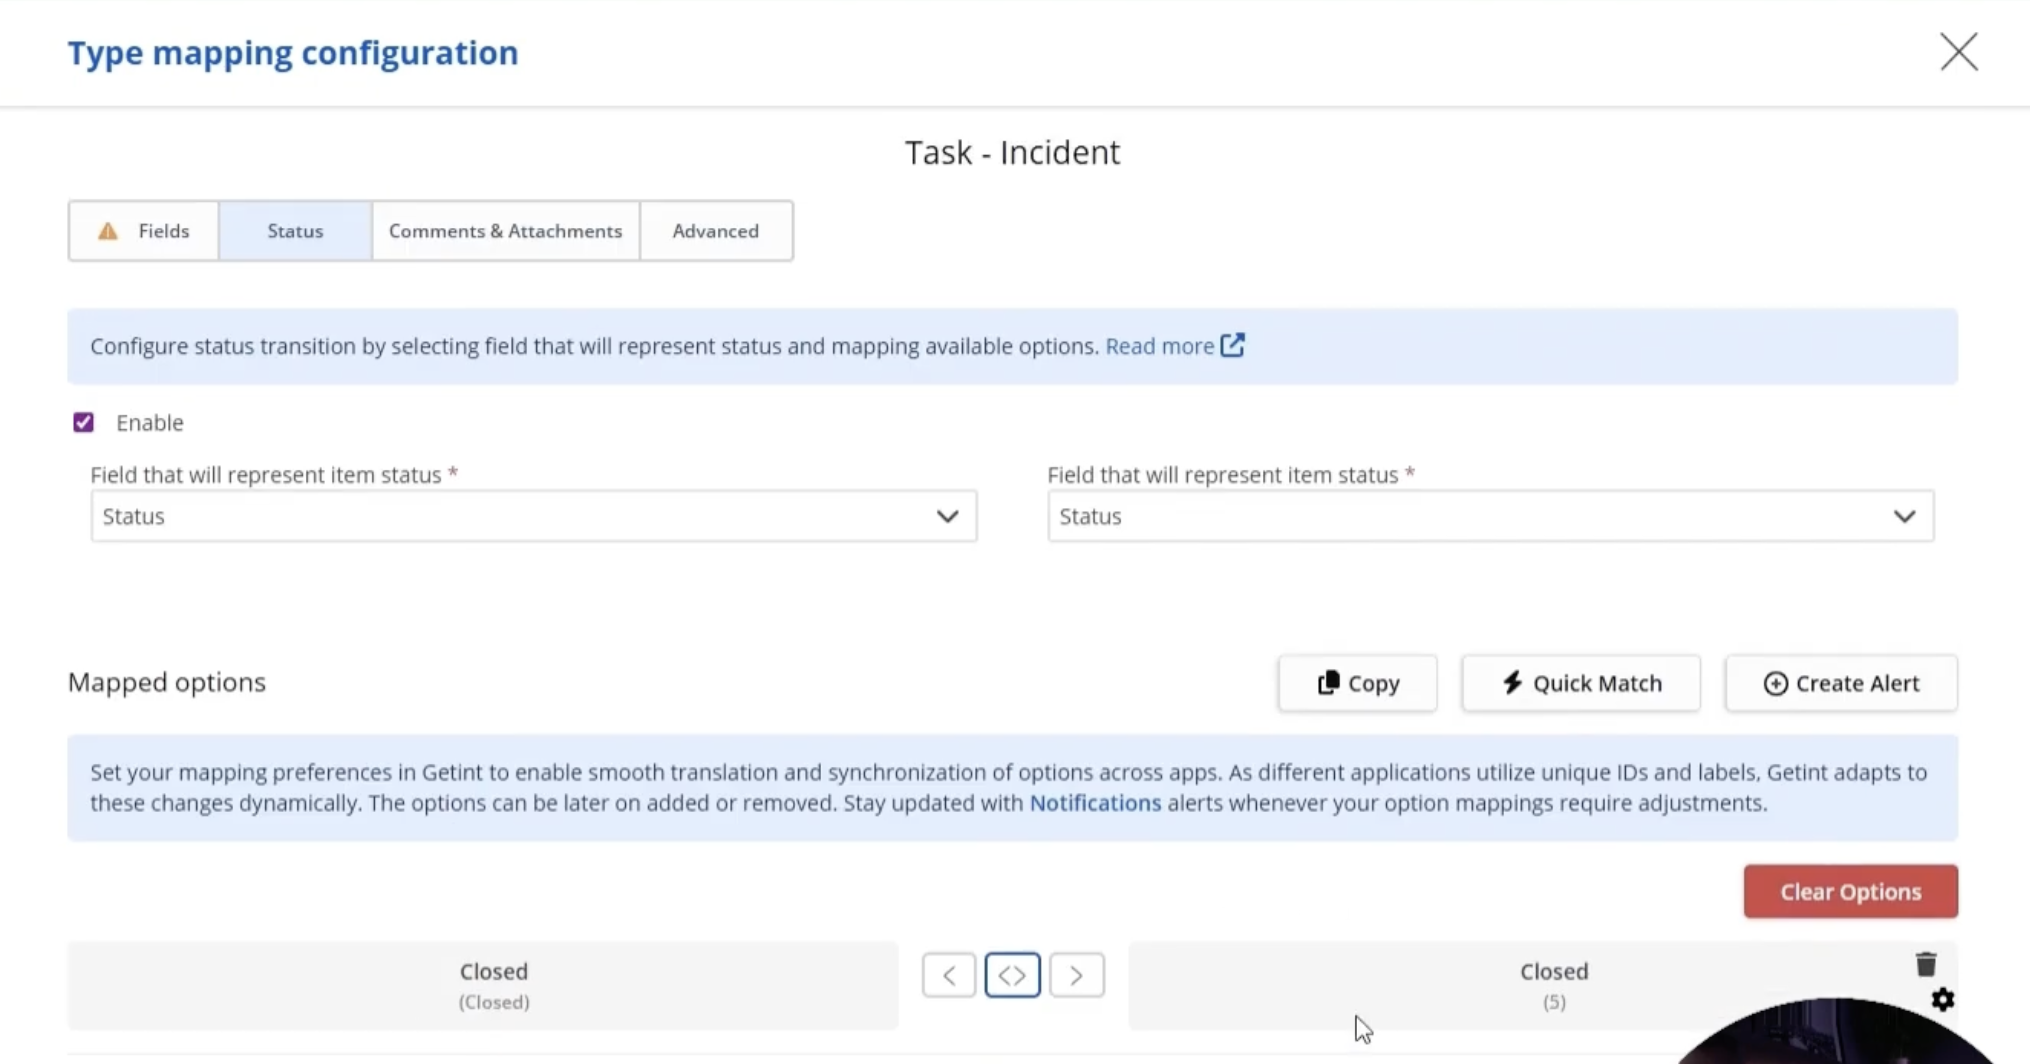Click the warning icon on Fields tab
Viewport: 2030px width, 1064px height.
pos(108,231)
